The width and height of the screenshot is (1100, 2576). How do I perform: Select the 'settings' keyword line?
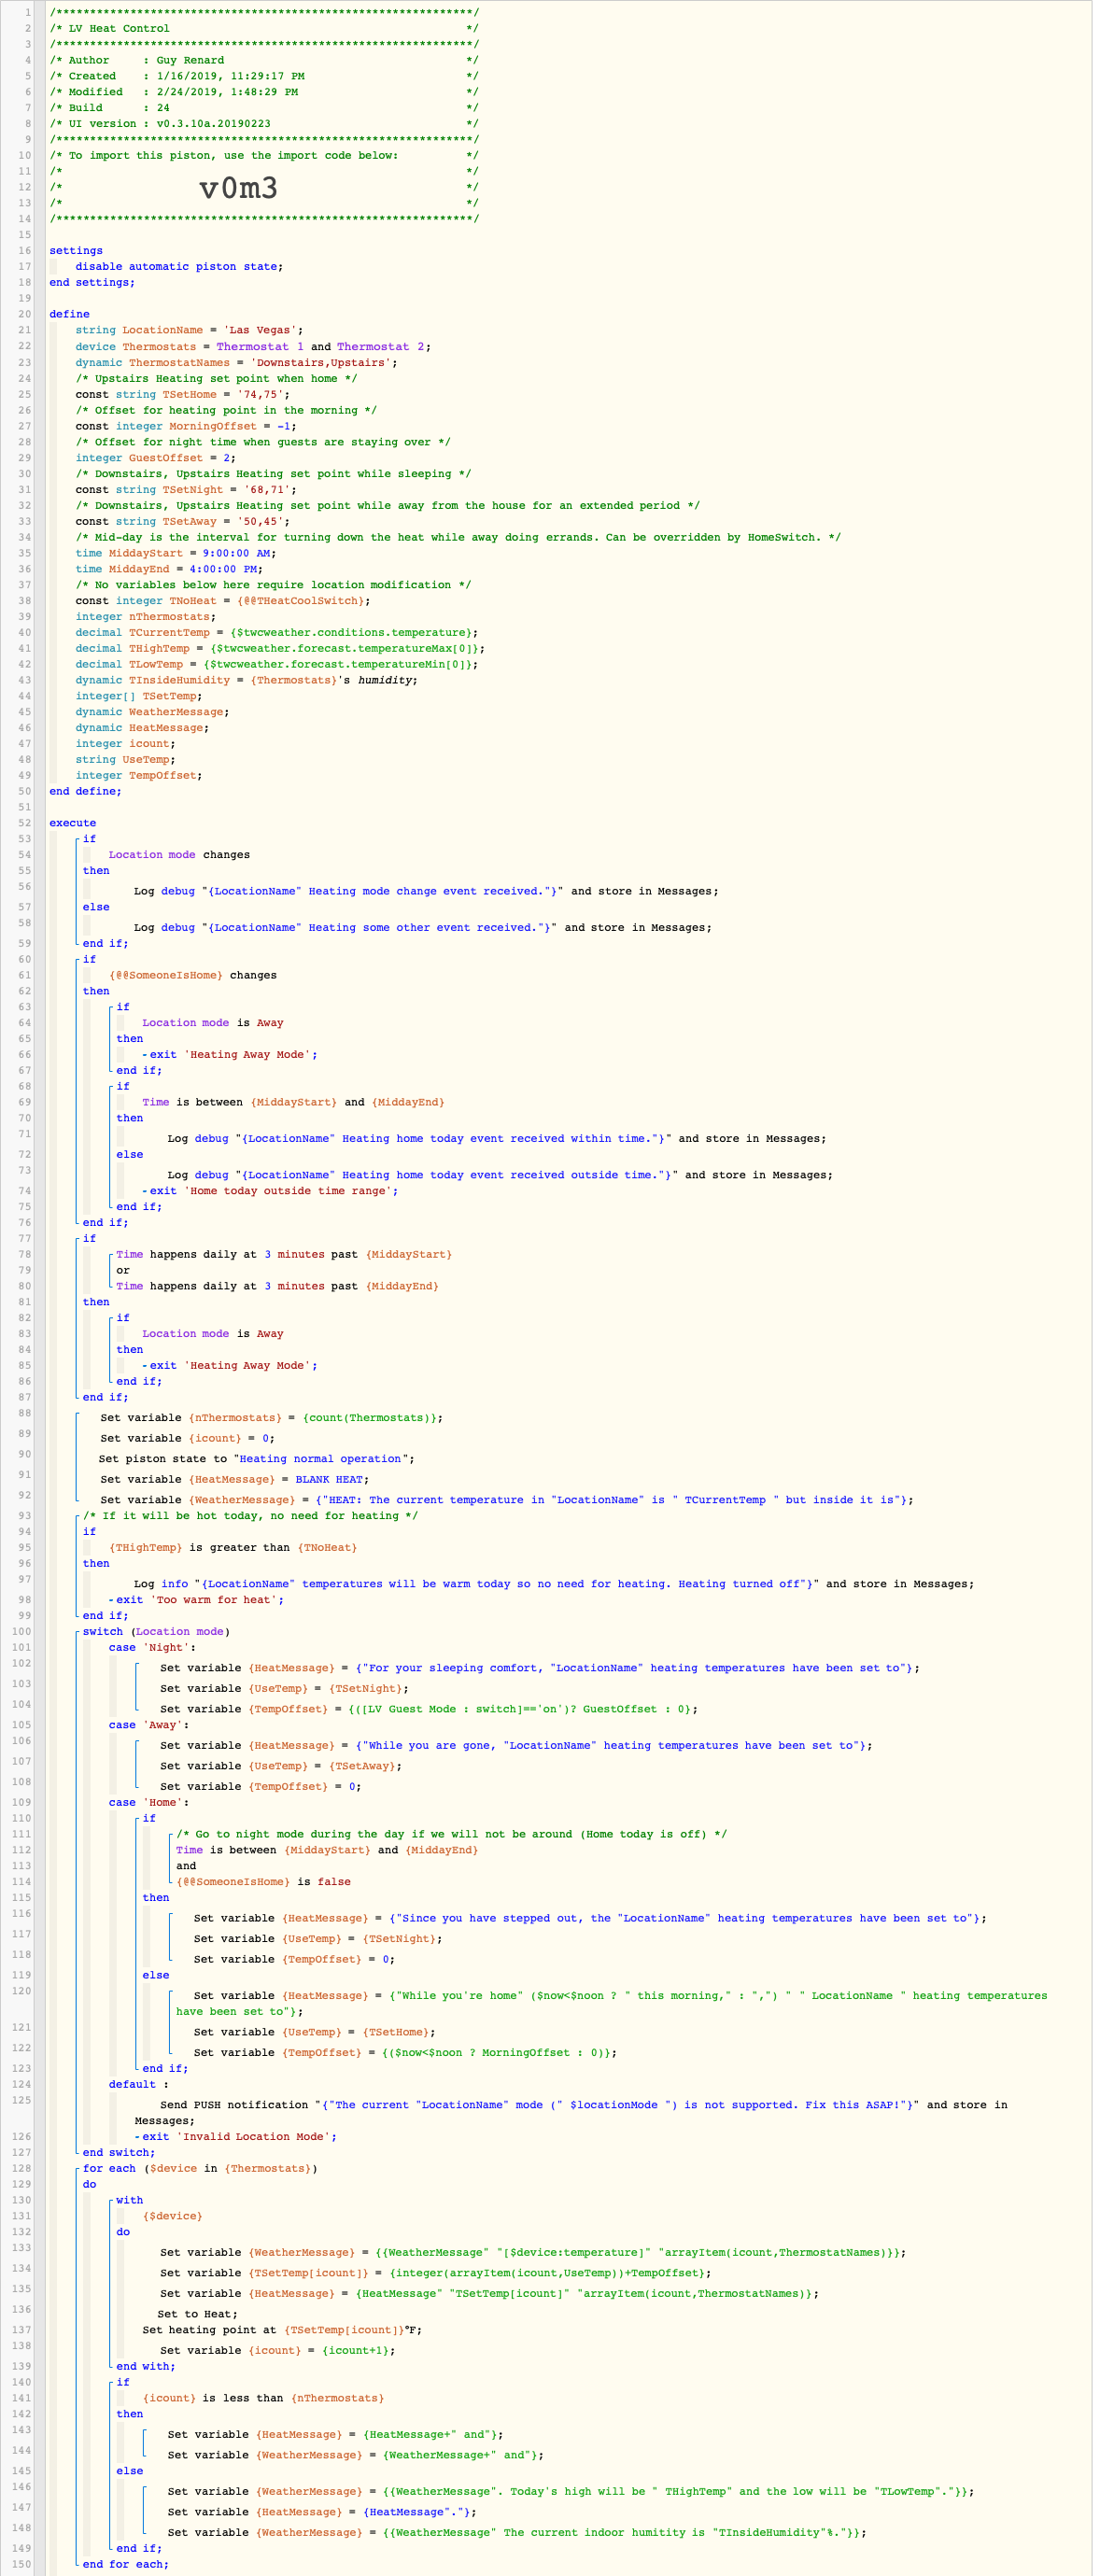pos(76,251)
